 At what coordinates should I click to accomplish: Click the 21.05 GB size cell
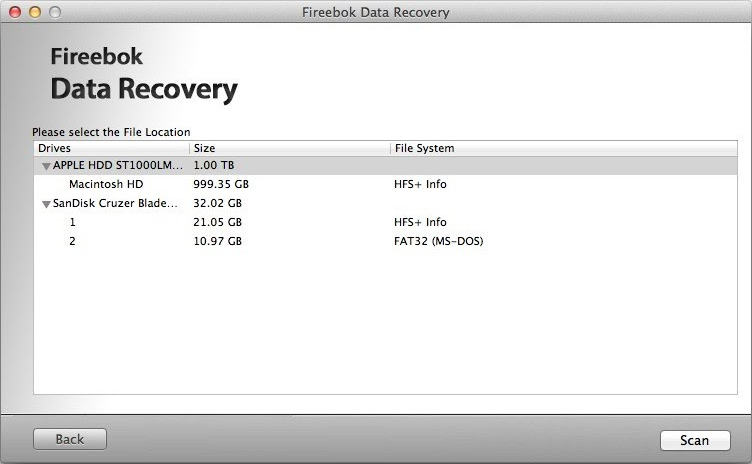point(217,222)
